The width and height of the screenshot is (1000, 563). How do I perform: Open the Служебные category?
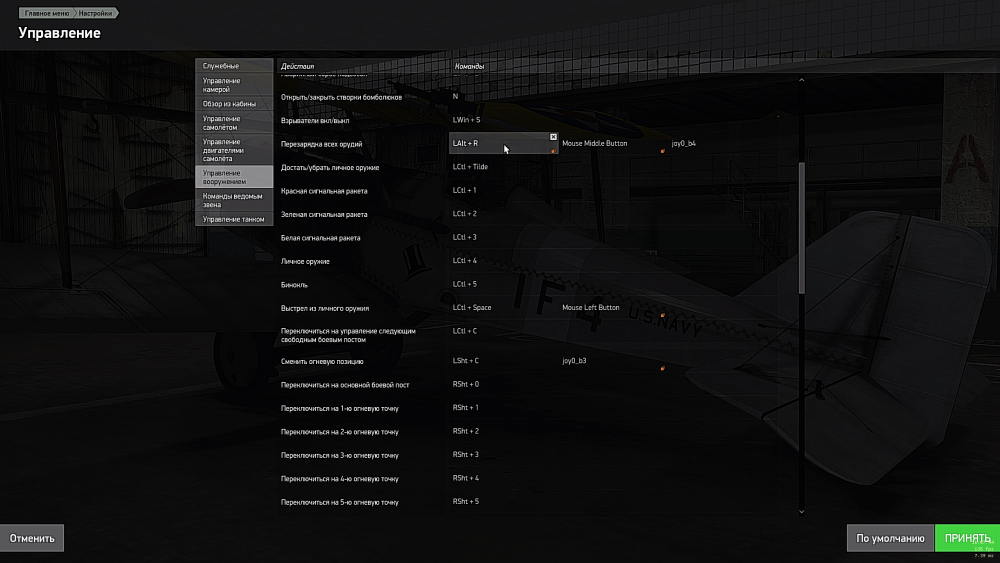(x=234, y=66)
